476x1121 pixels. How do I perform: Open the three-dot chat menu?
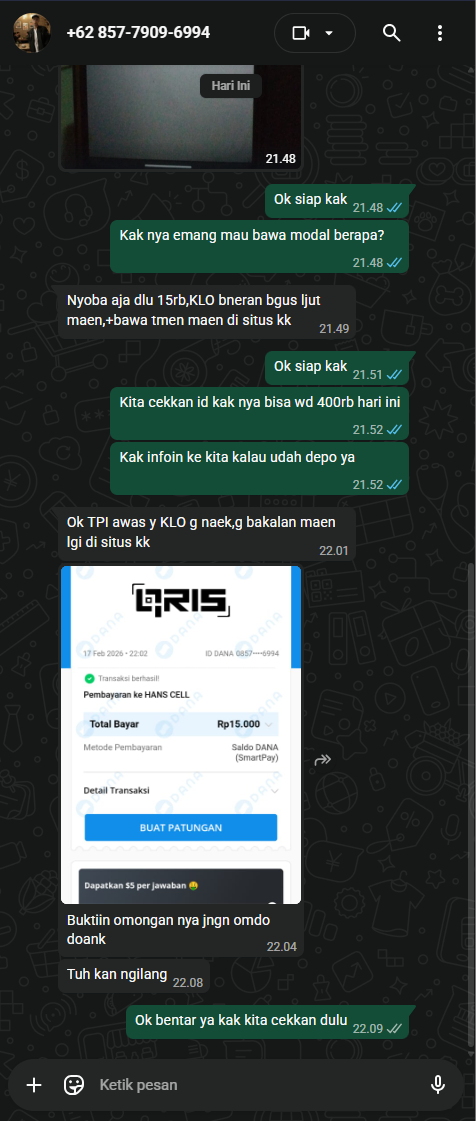[x=440, y=33]
